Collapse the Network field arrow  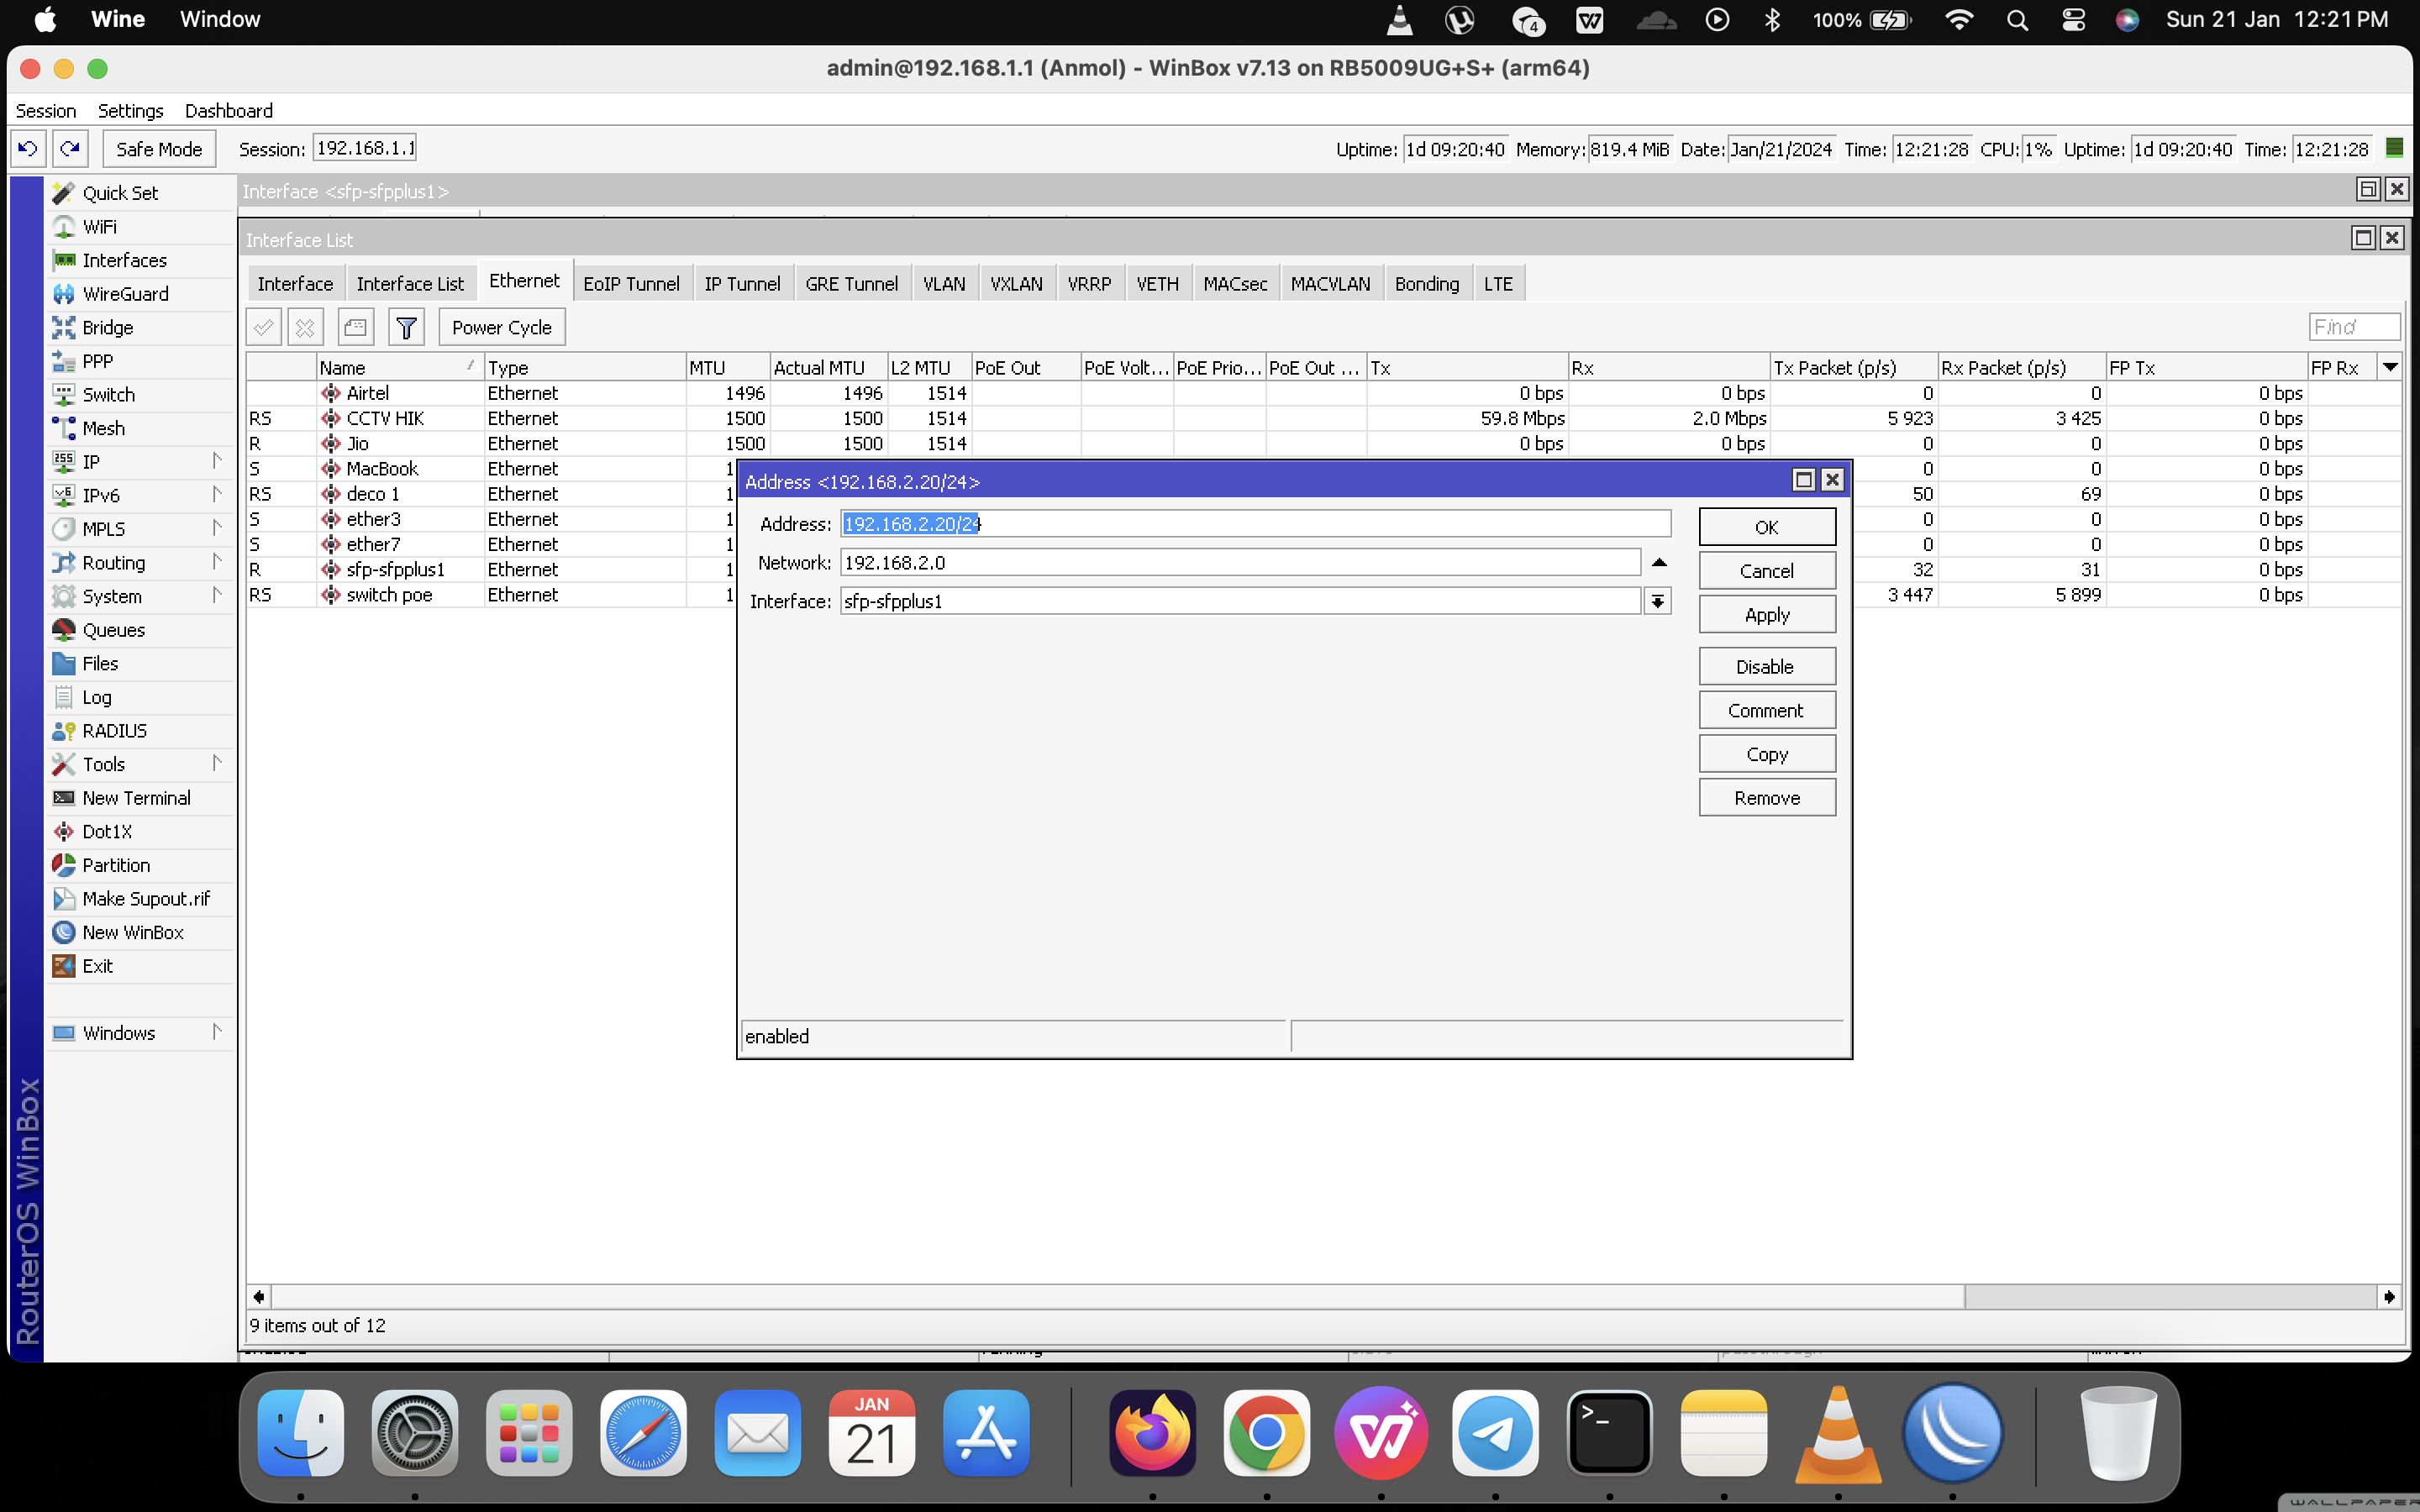(x=1659, y=563)
